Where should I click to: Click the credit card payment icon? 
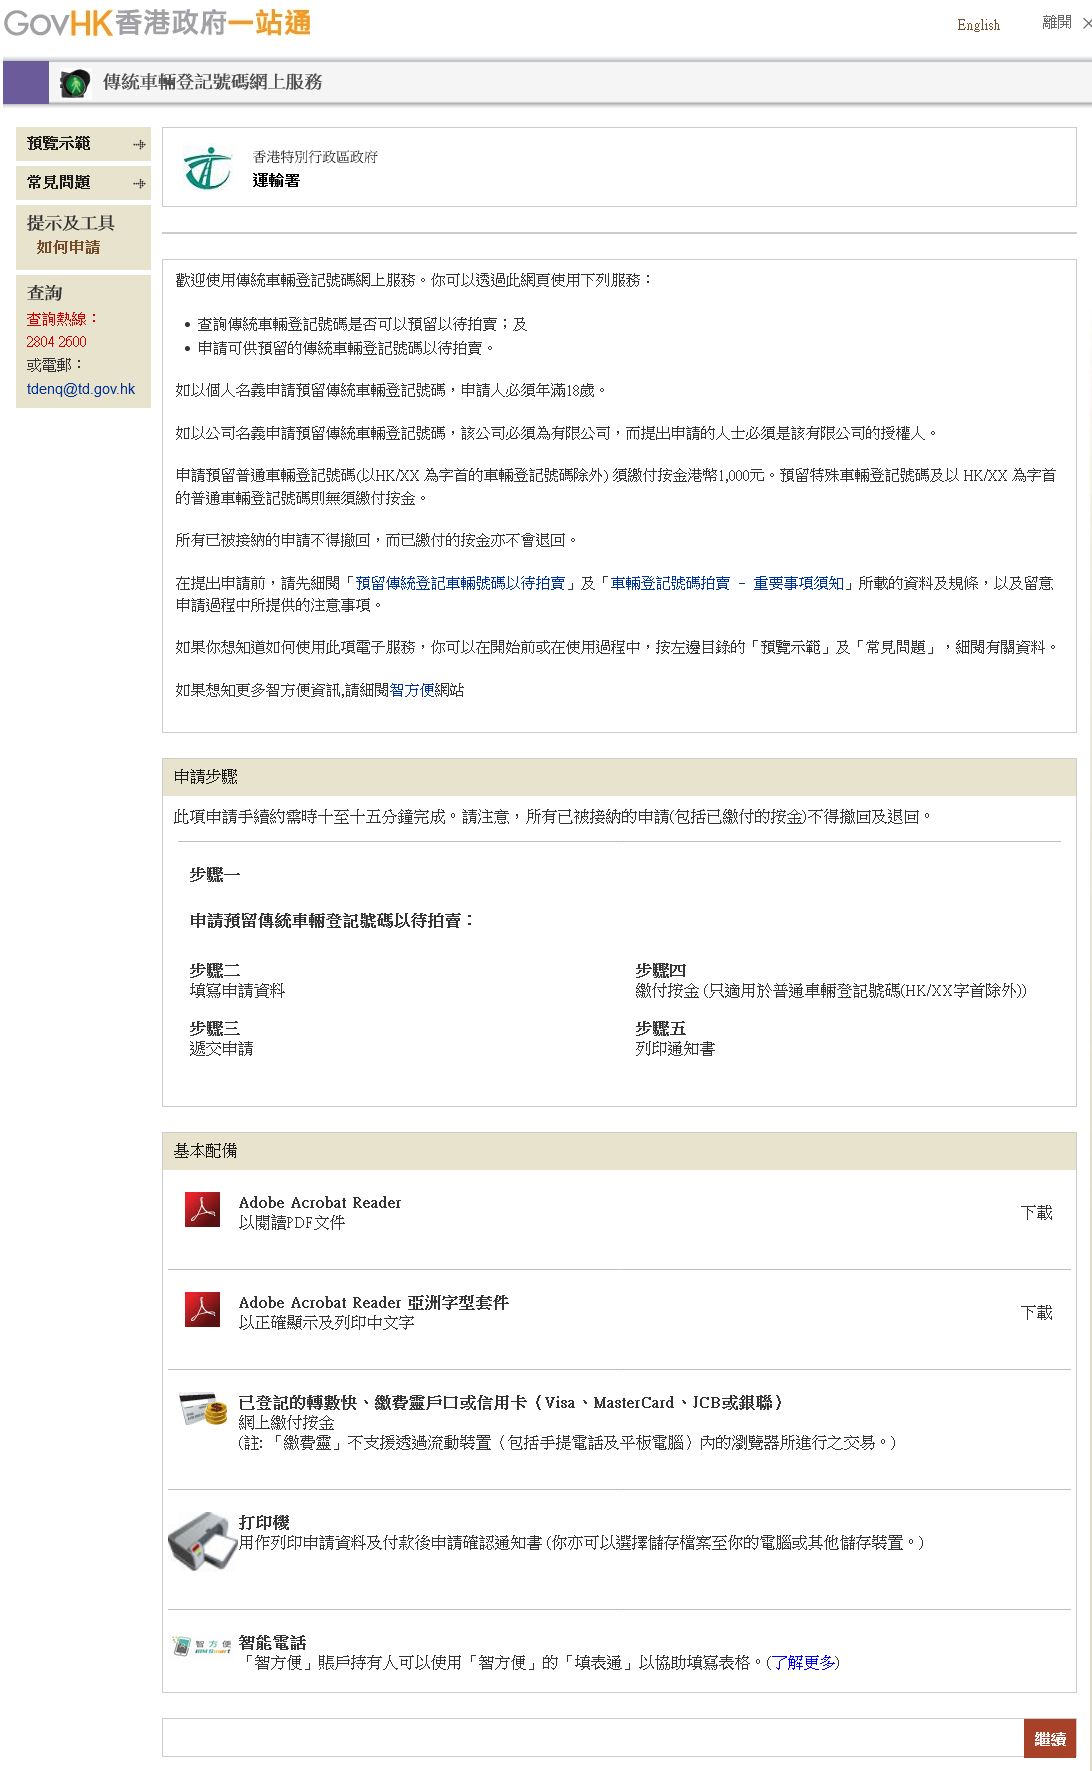pyautogui.click(x=204, y=1410)
